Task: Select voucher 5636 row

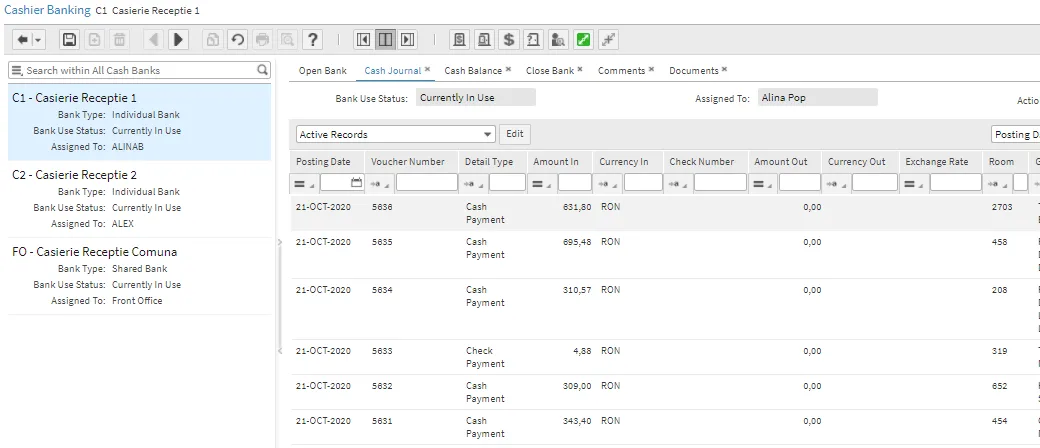Action: pyautogui.click(x=663, y=213)
